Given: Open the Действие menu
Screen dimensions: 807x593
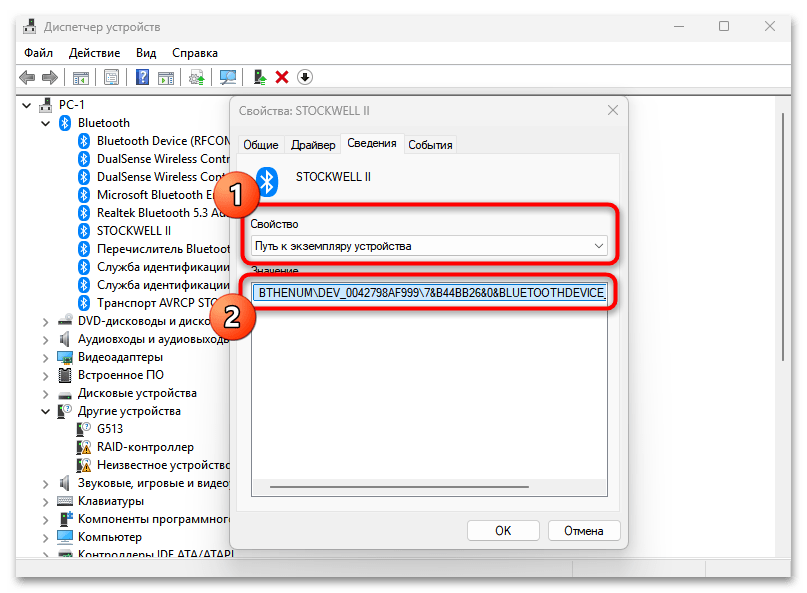Looking at the screenshot, I should tap(94, 53).
